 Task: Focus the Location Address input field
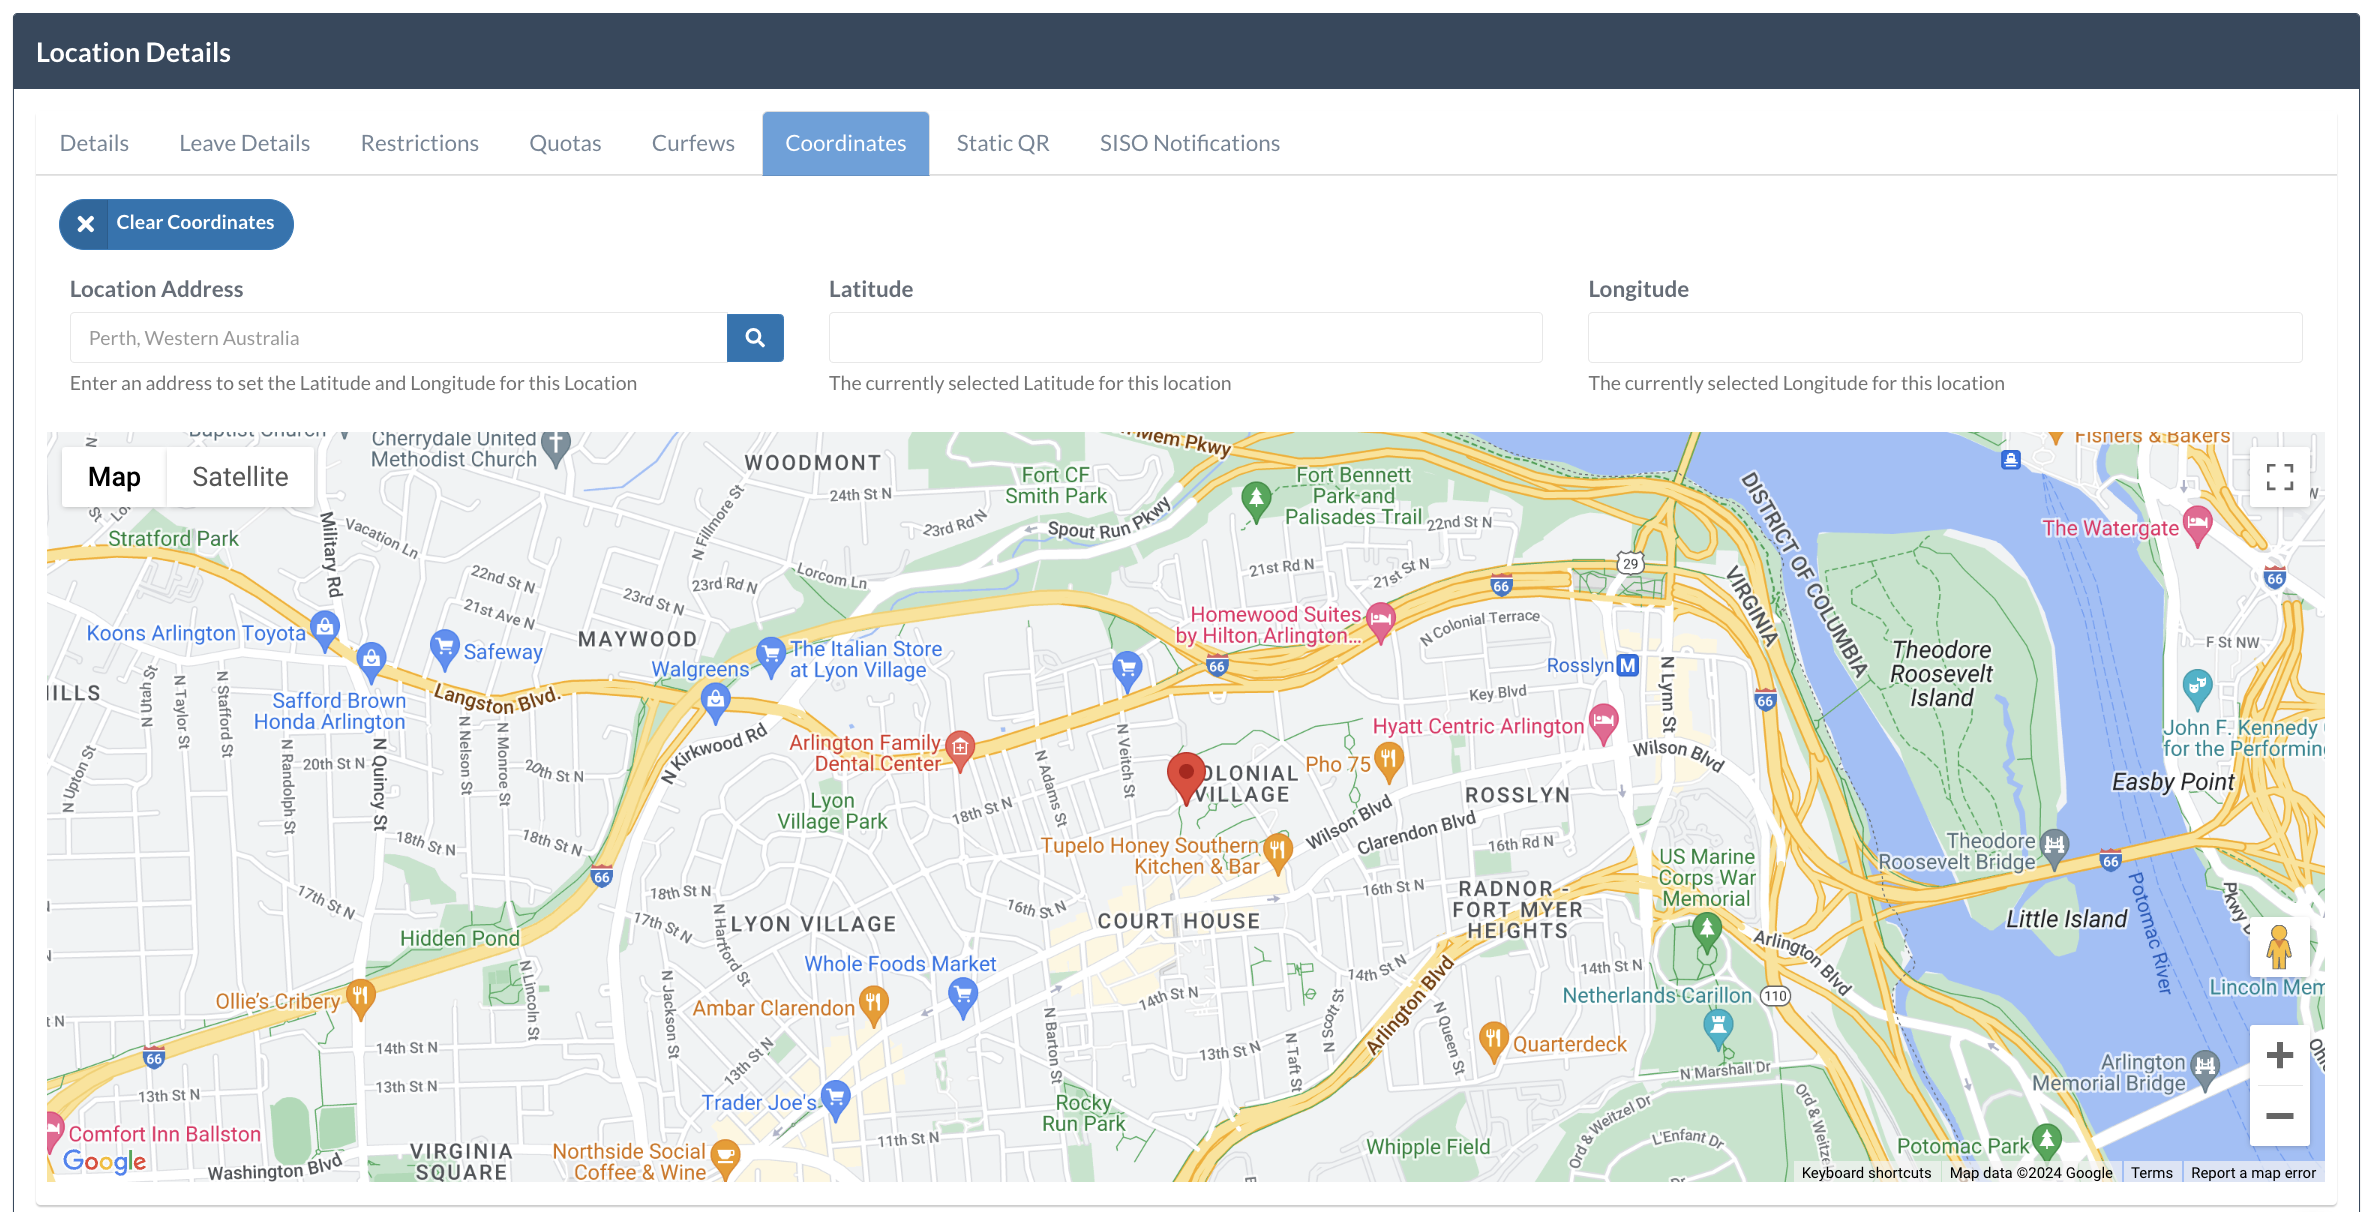398,338
